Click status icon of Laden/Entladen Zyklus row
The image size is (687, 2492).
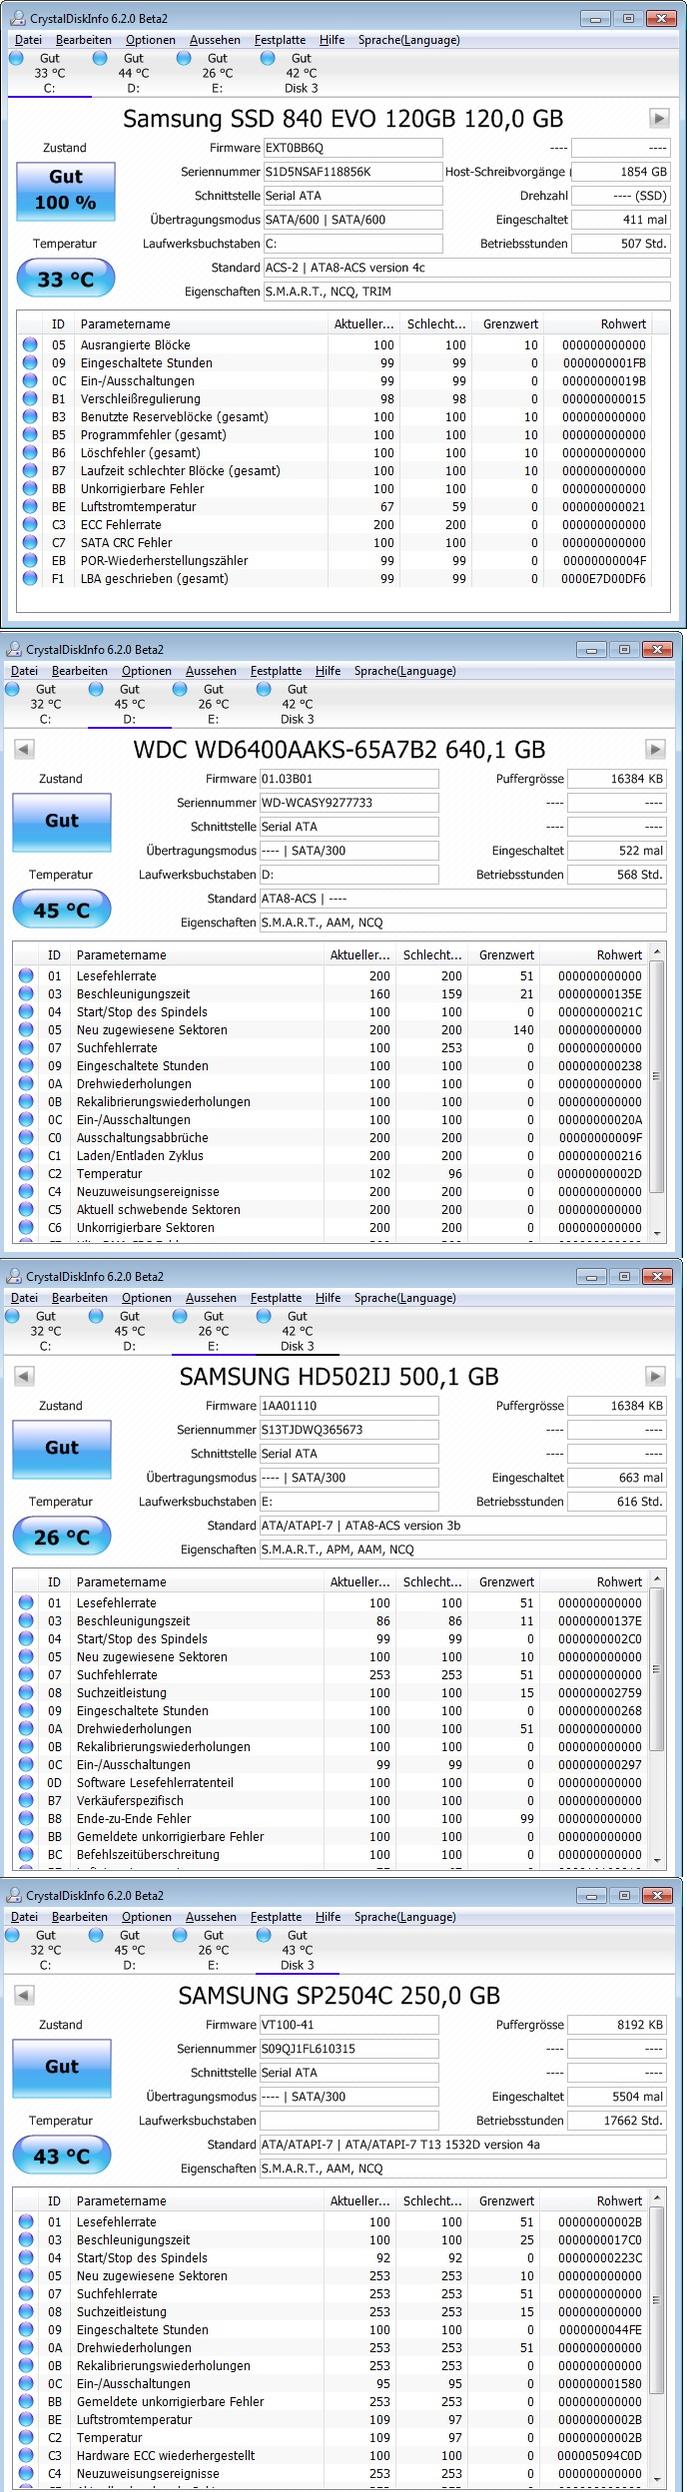(26, 1156)
